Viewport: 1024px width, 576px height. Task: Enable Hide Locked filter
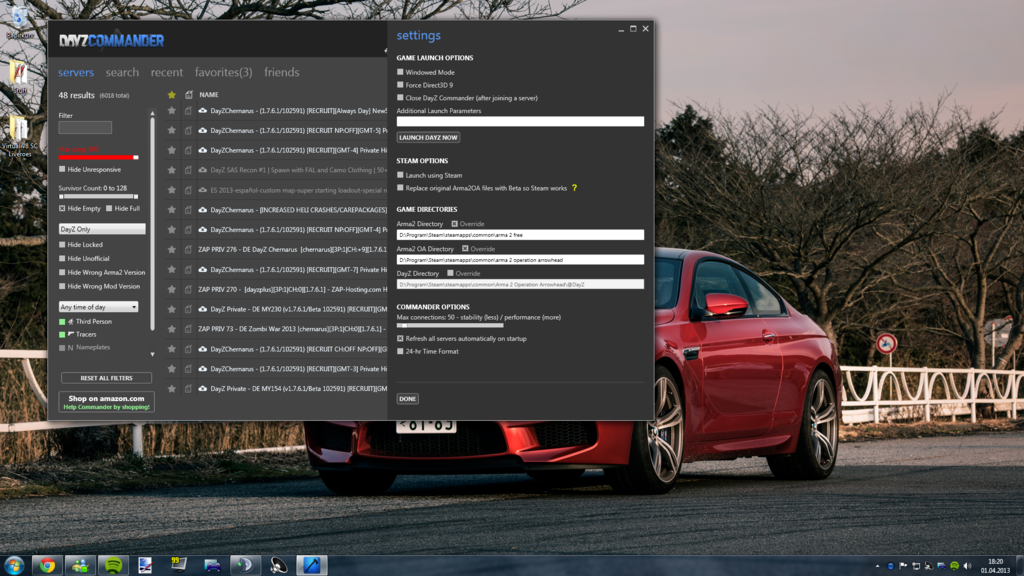pyautogui.click(x=62, y=244)
